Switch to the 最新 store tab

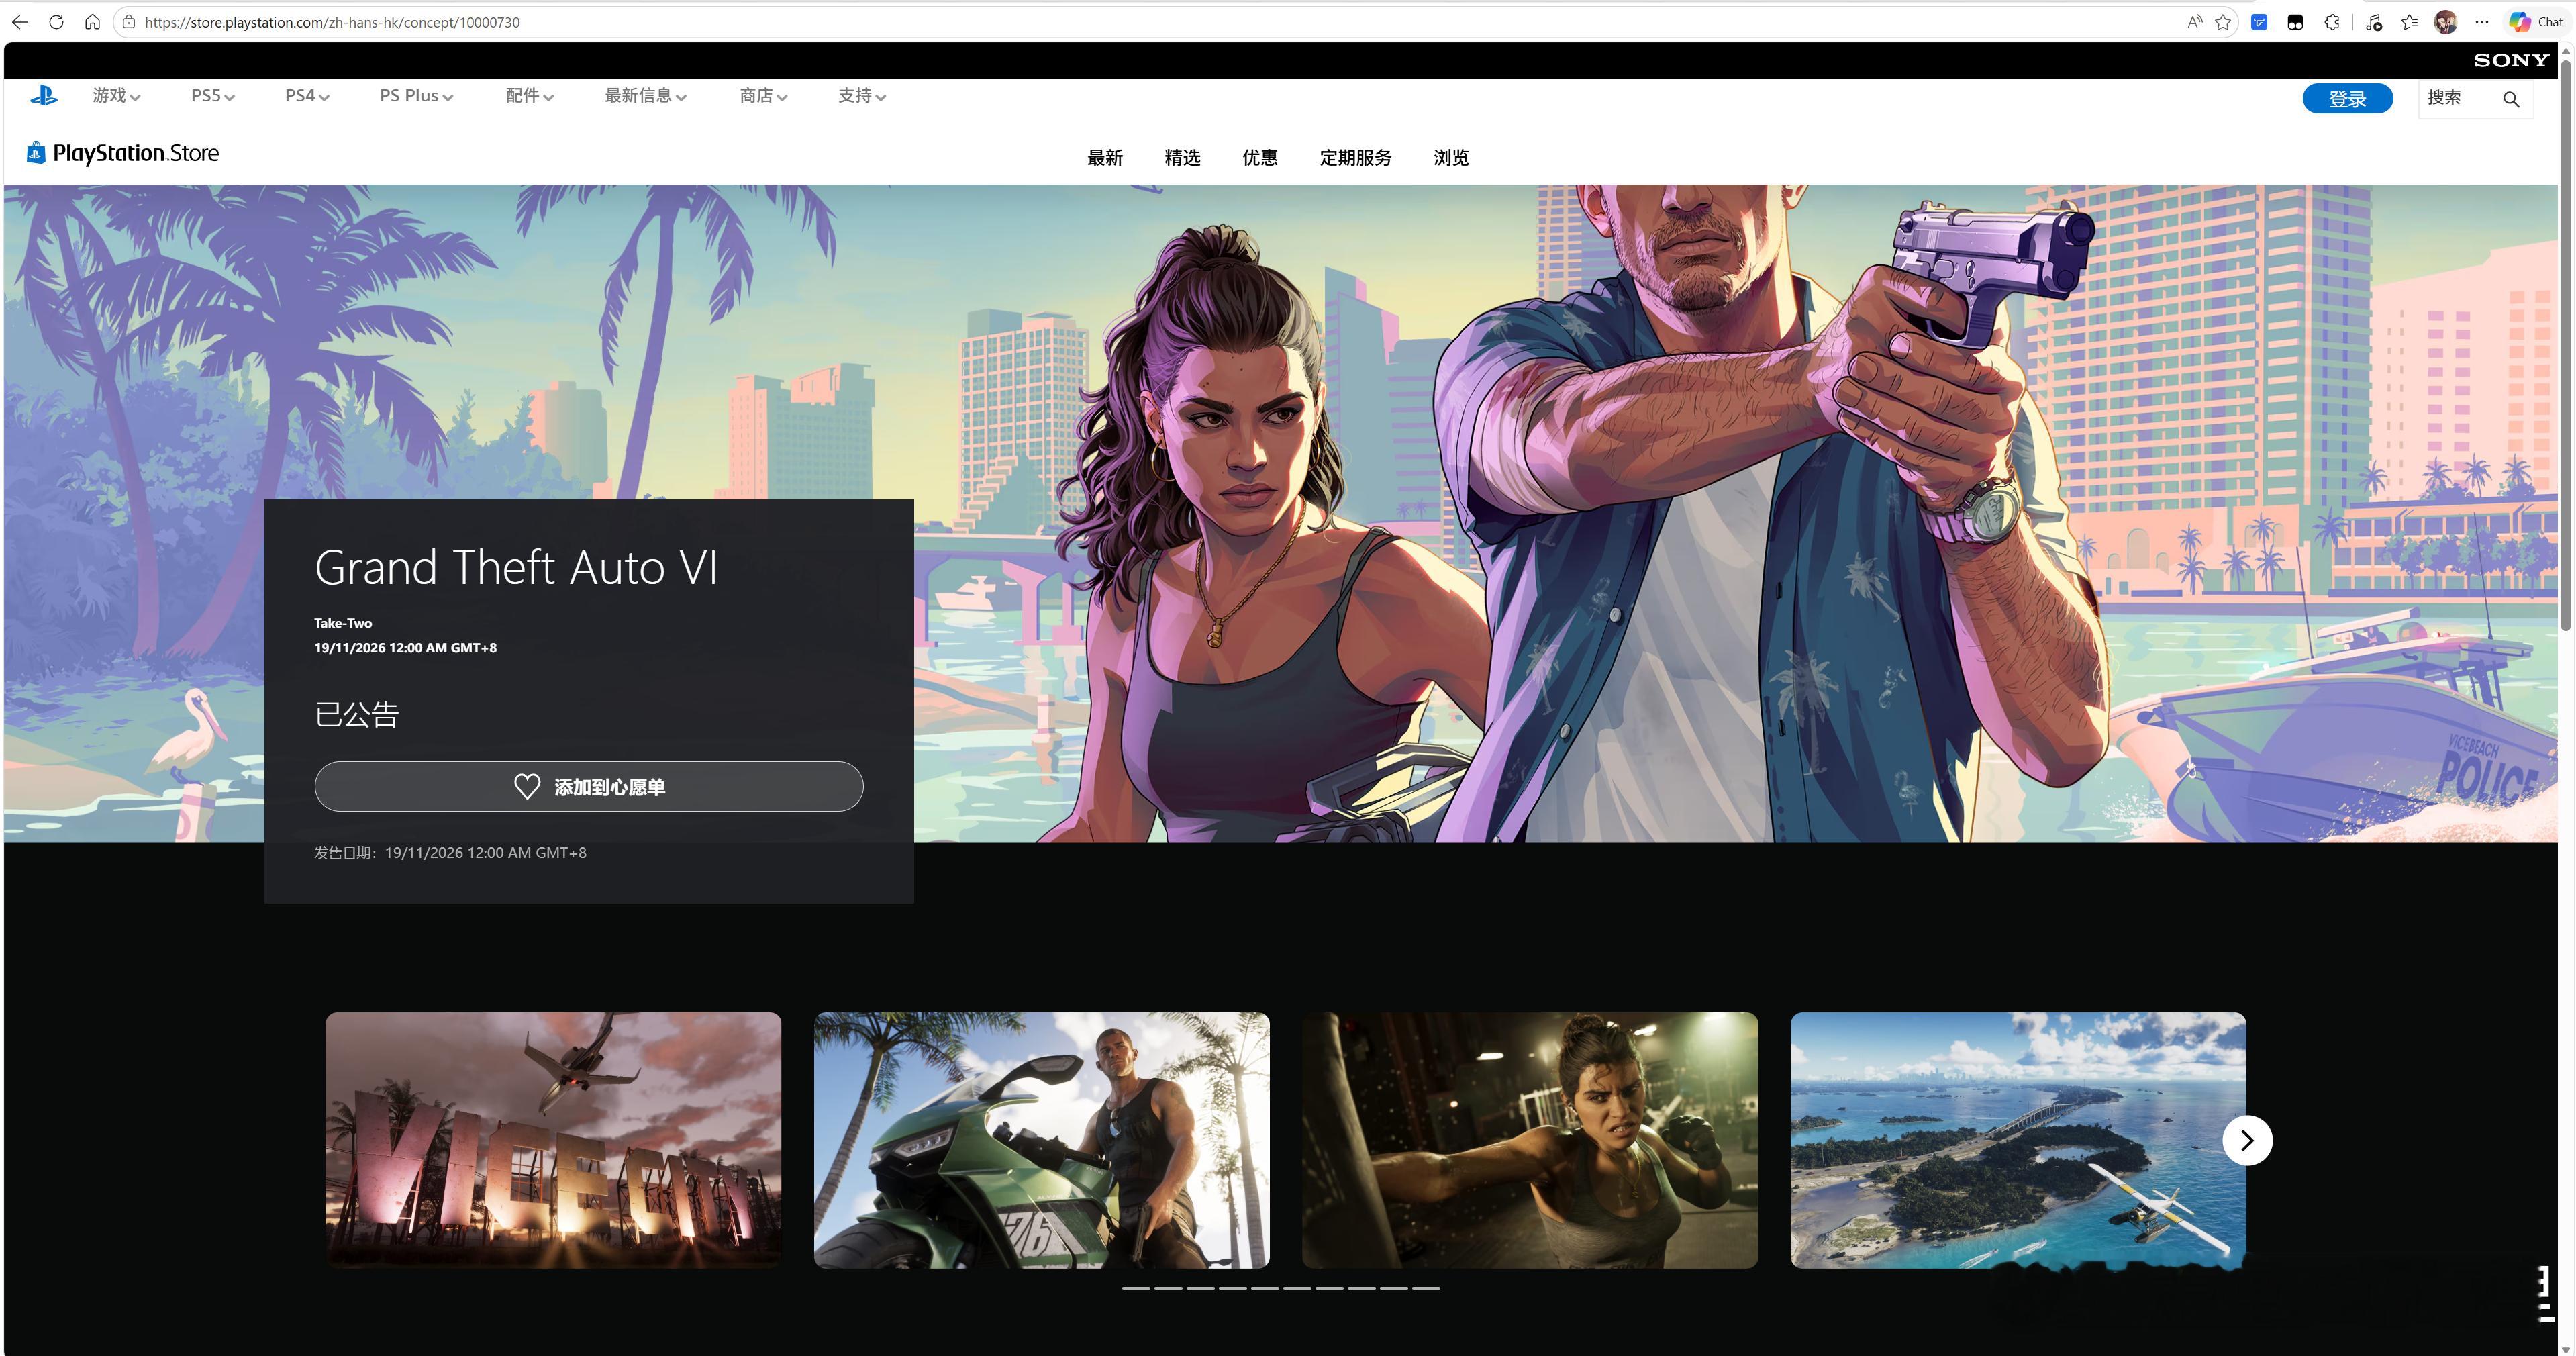(x=1105, y=158)
